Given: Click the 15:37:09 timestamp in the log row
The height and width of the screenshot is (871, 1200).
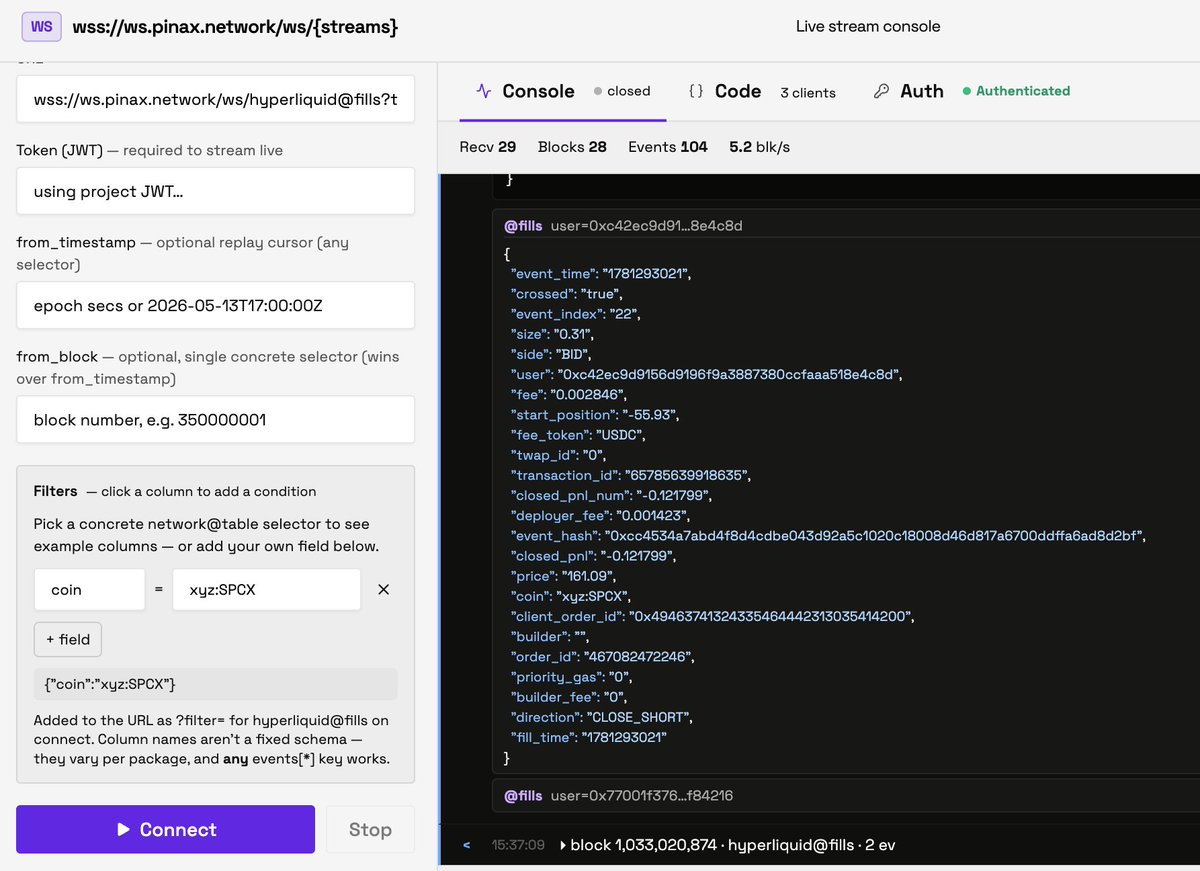Looking at the screenshot, I should [518, 845].
